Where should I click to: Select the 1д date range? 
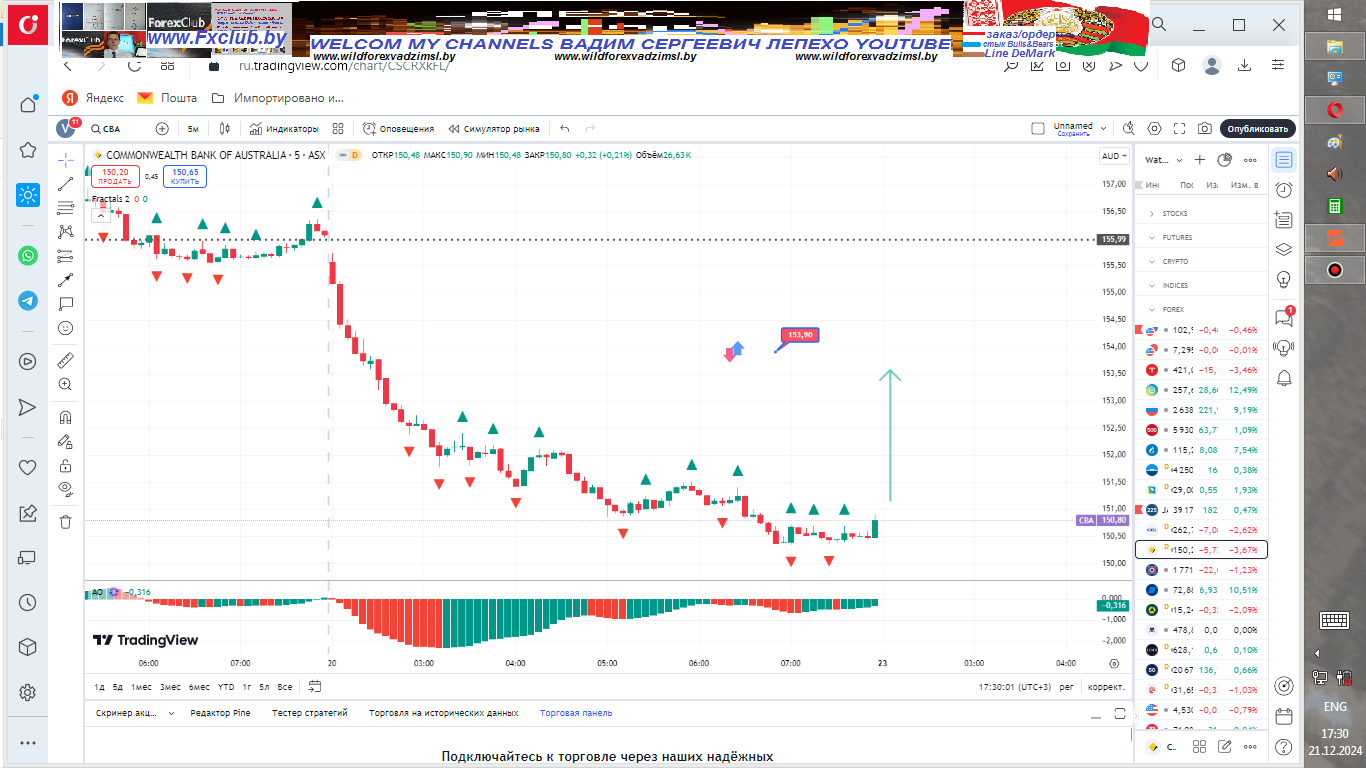click(x=99, y=687)
